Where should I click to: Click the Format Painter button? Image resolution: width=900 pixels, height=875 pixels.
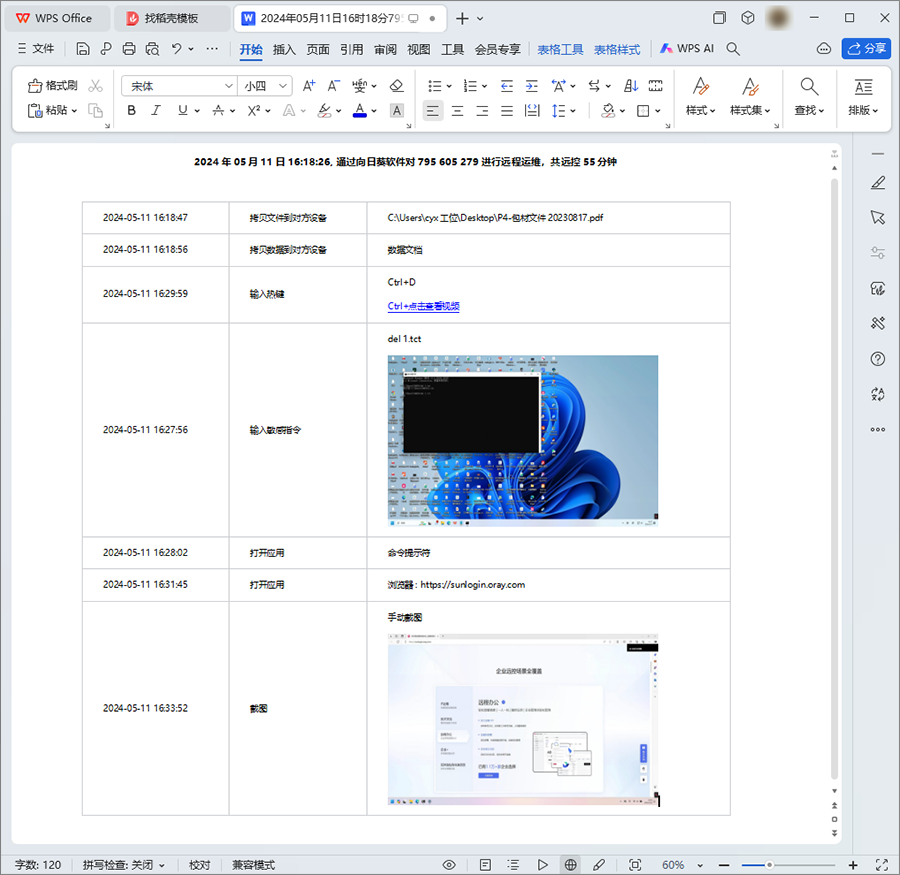click(x=52, y=86)
